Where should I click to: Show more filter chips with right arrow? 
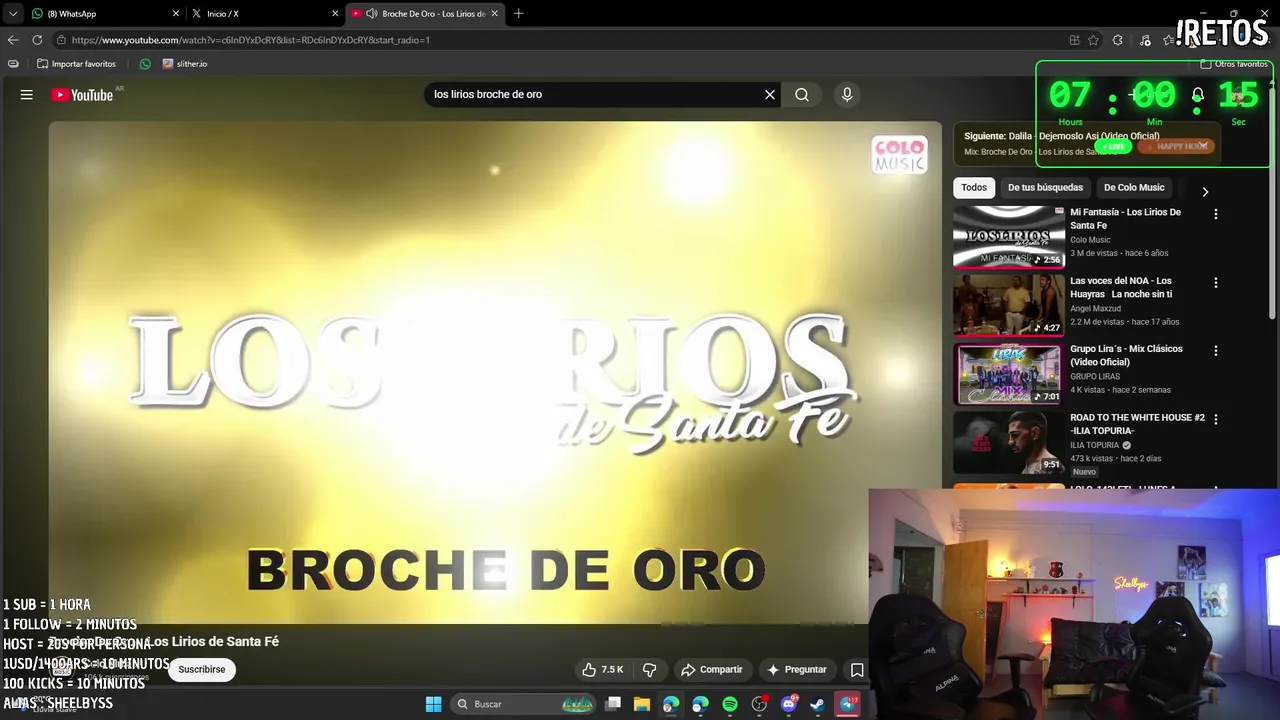[1205, 192]
